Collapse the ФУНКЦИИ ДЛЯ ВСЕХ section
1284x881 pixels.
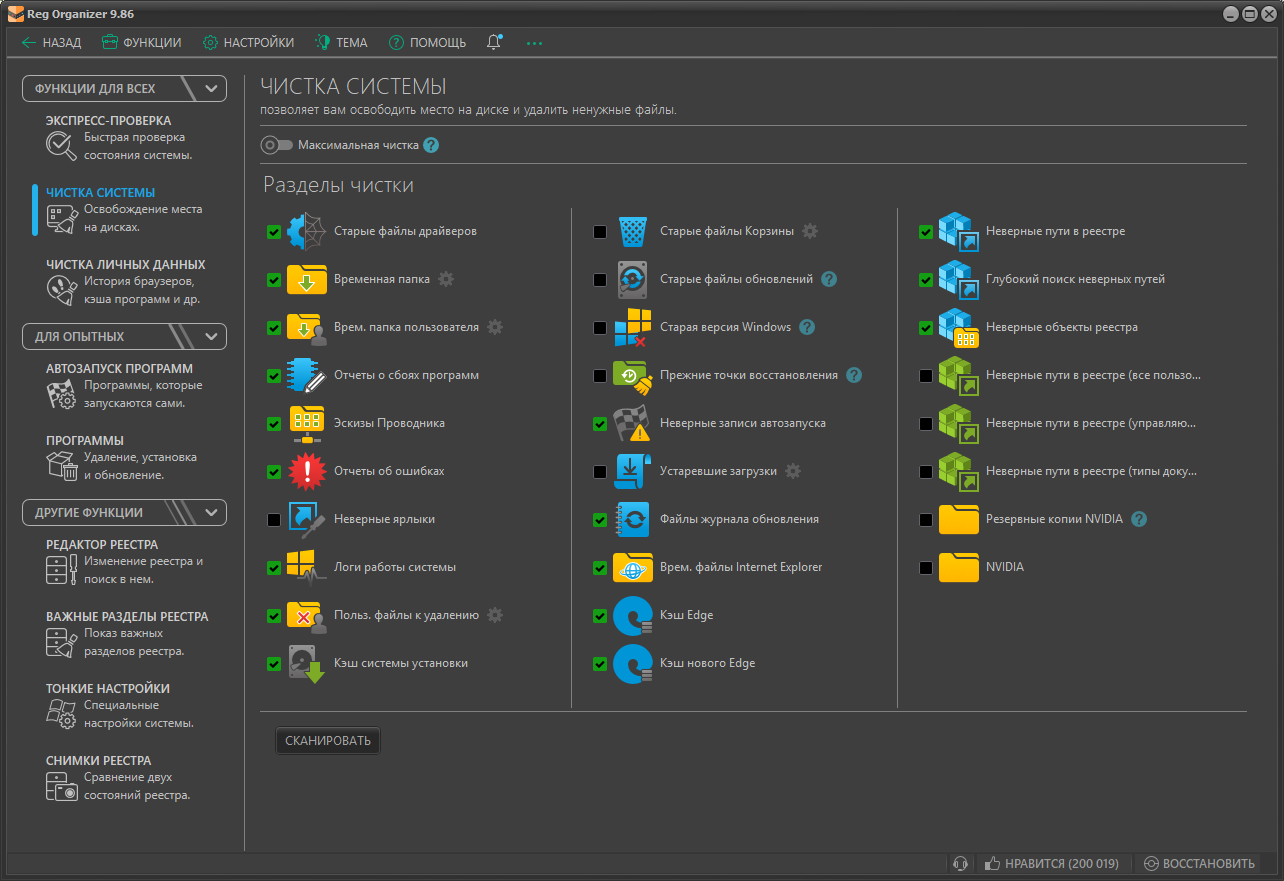point(211,89)
